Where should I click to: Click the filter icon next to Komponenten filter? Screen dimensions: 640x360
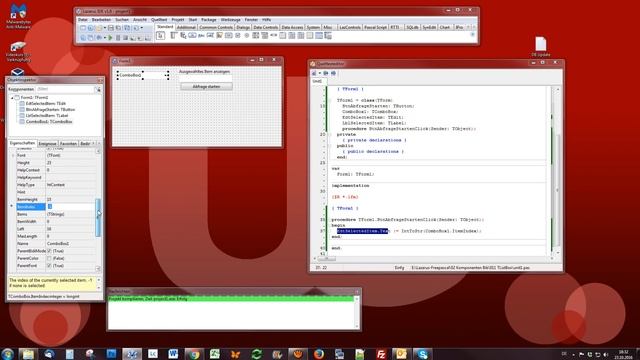[x=98, y=89]
